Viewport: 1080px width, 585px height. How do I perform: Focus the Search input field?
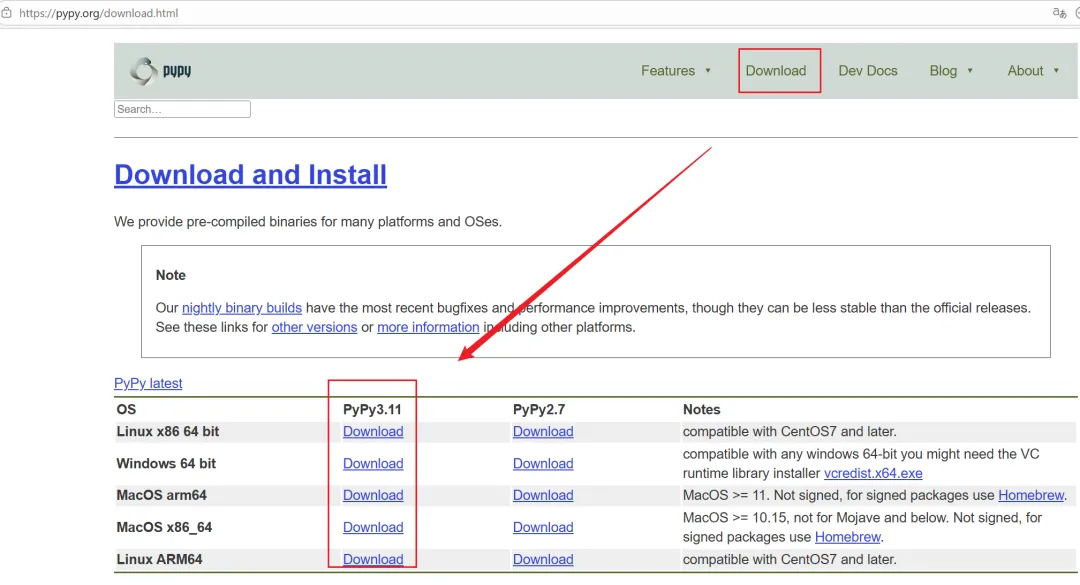click(183, 109)
